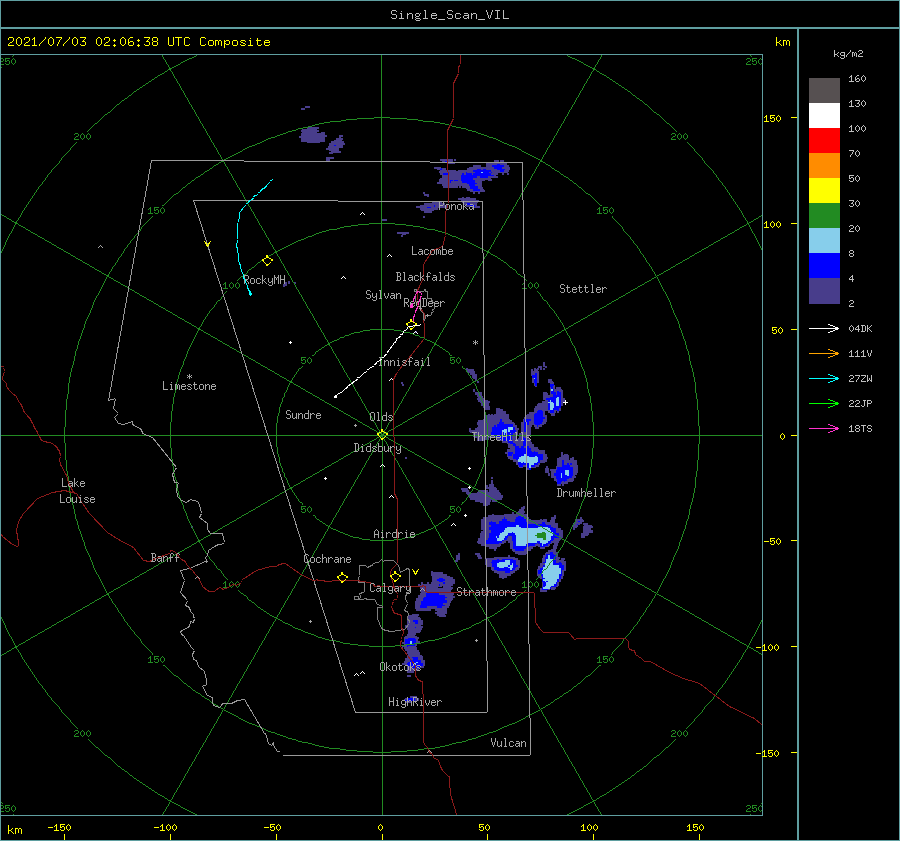Click the green VIL core east of Strathmore
This screenshot has width=900, height=841.
pos(542,536)
